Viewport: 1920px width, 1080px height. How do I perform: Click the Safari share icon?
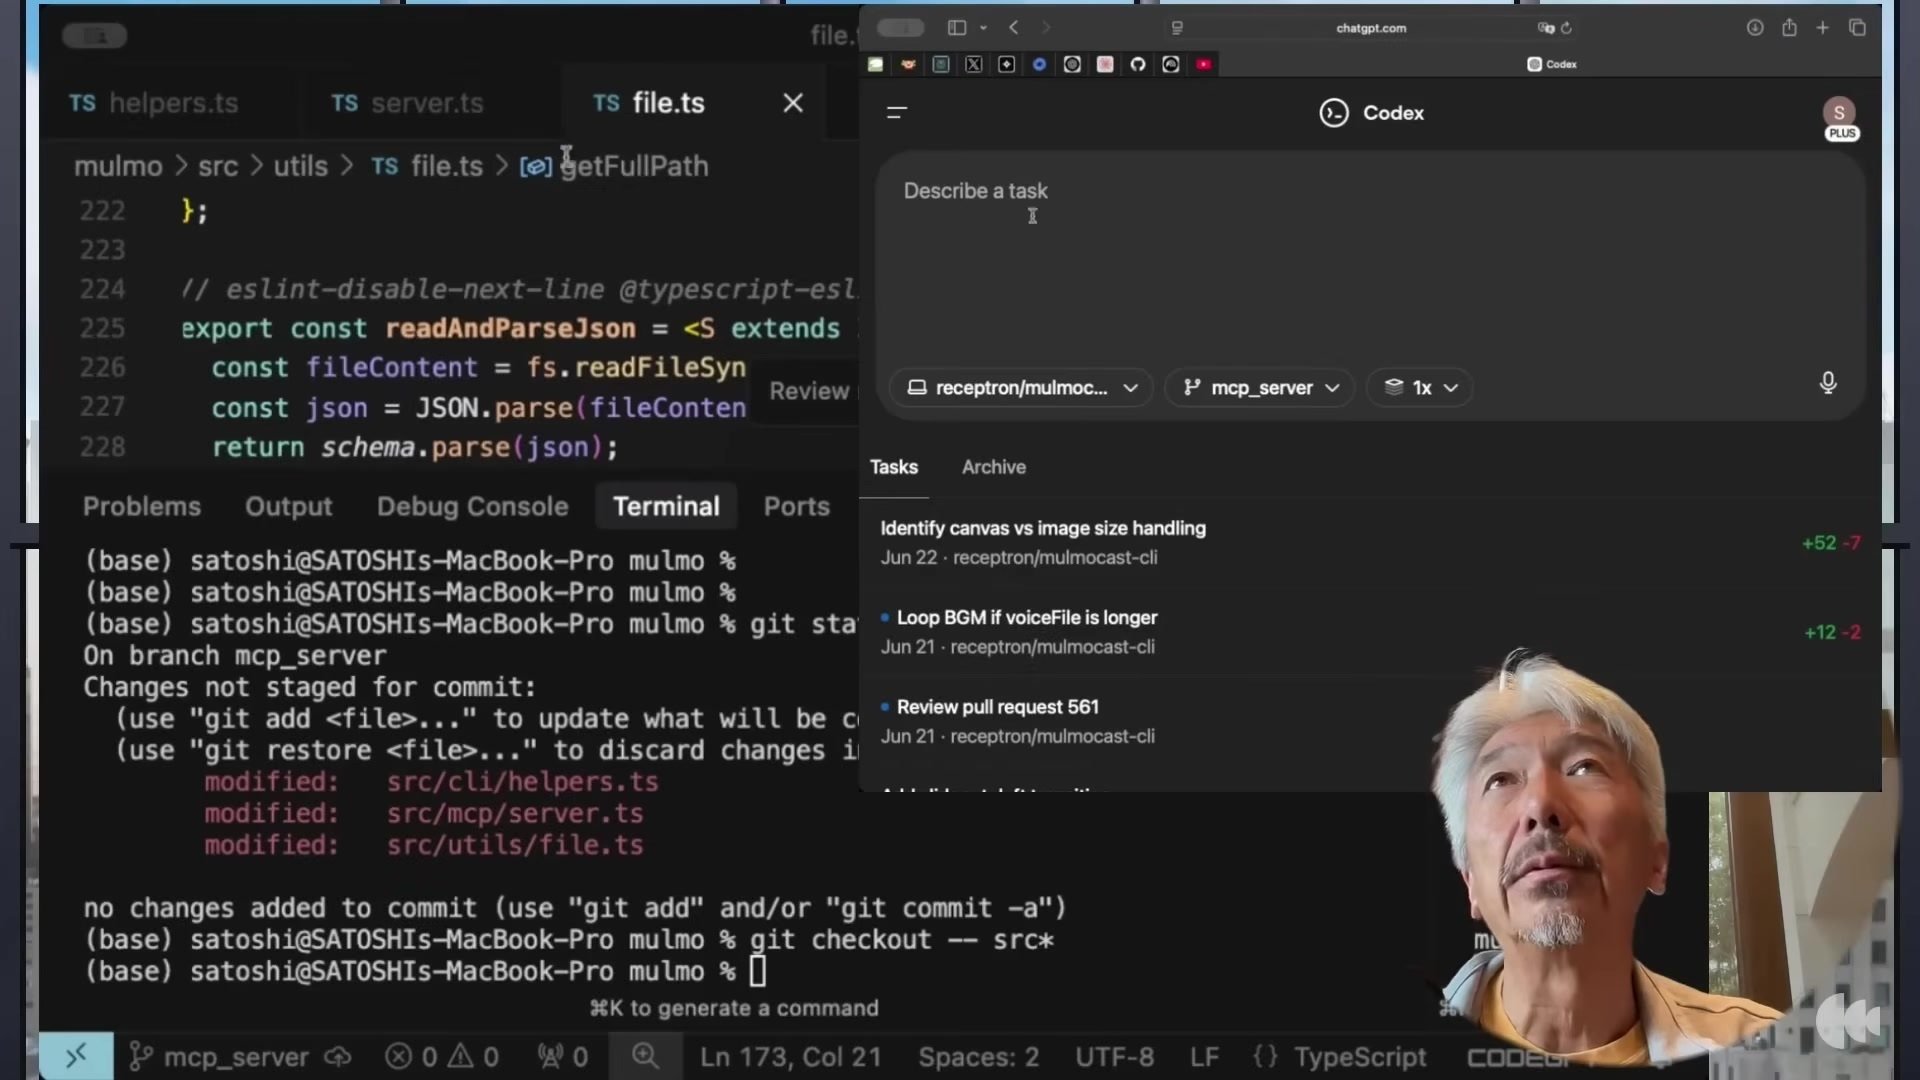[1789, 28]
